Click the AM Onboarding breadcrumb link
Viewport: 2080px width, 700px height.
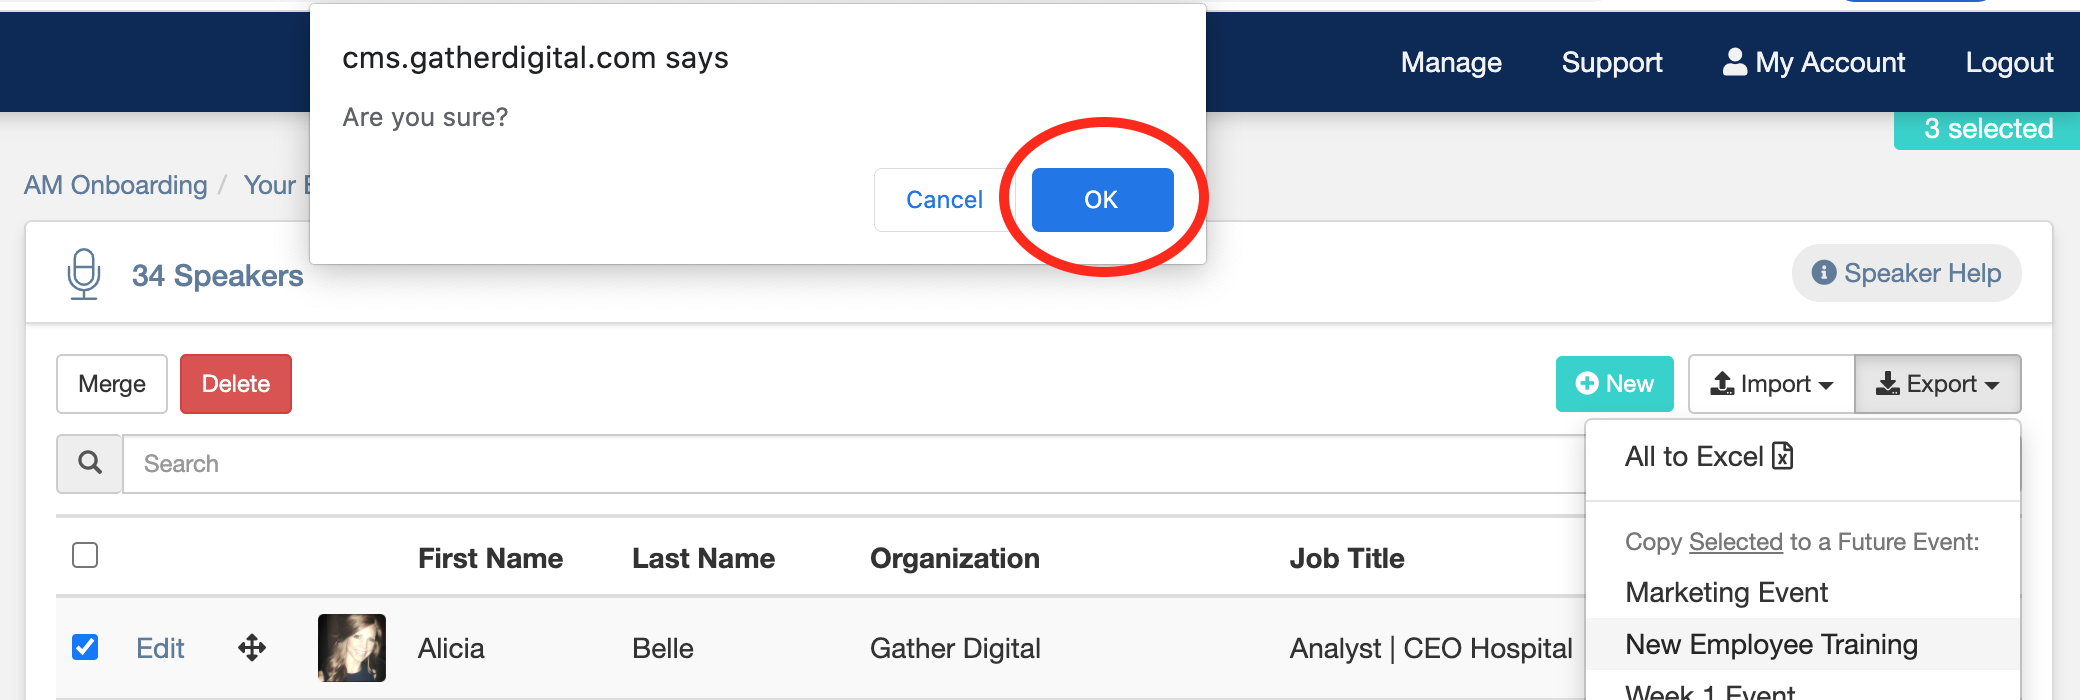click(x=116, y=185)
